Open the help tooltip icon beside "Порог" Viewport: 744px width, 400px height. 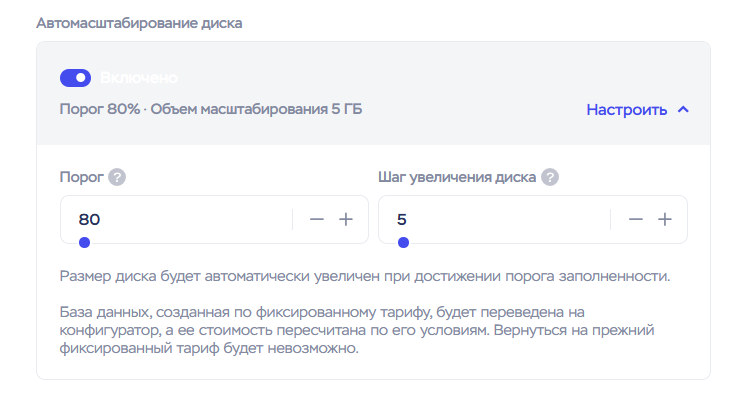[x=117, y=178]
